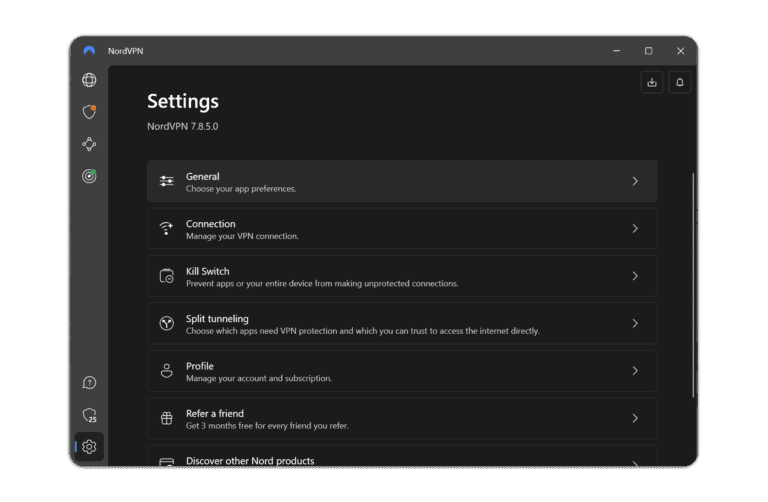Click the Discover other Nord products card icon
The width and height of the screenshot is (768, 502).
pos(167,462)
